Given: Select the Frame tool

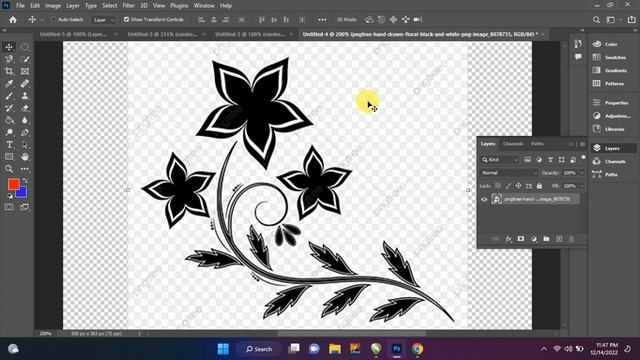Looking at the screenshot, I should (x=24, y=71).
